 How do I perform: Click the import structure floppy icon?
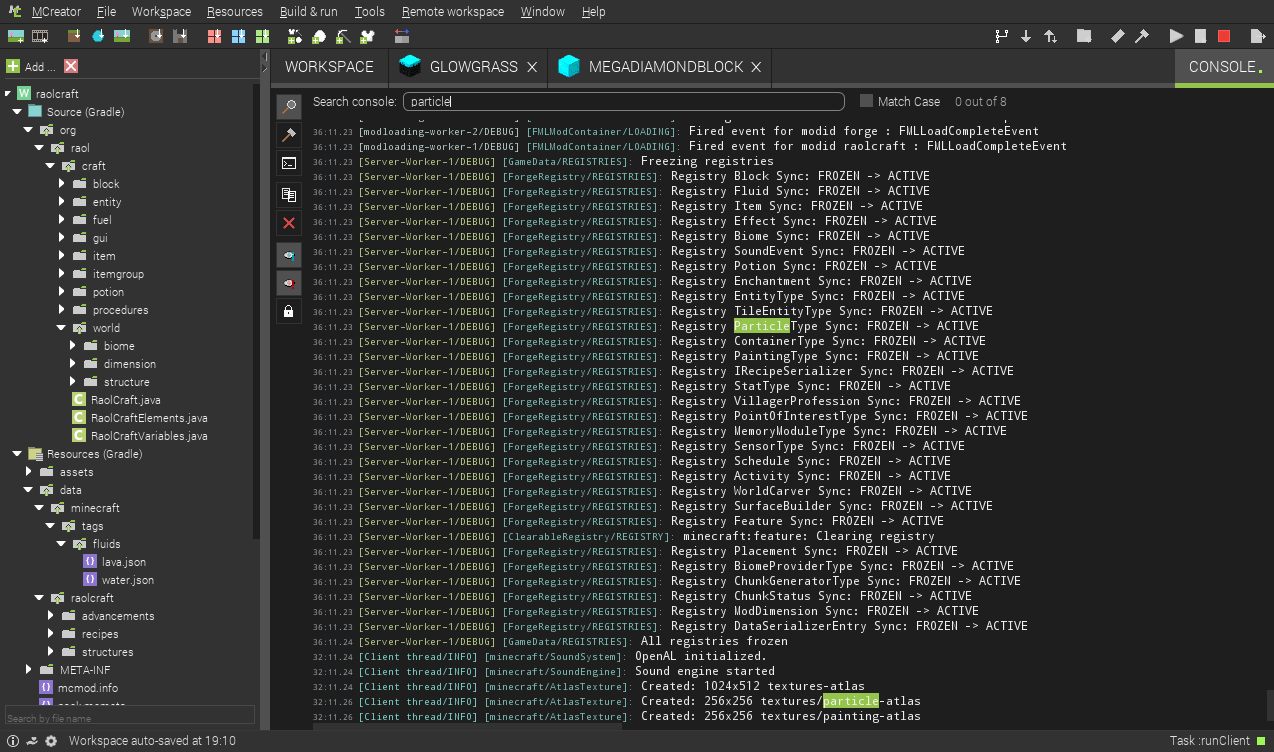click(x=180, y=36)
